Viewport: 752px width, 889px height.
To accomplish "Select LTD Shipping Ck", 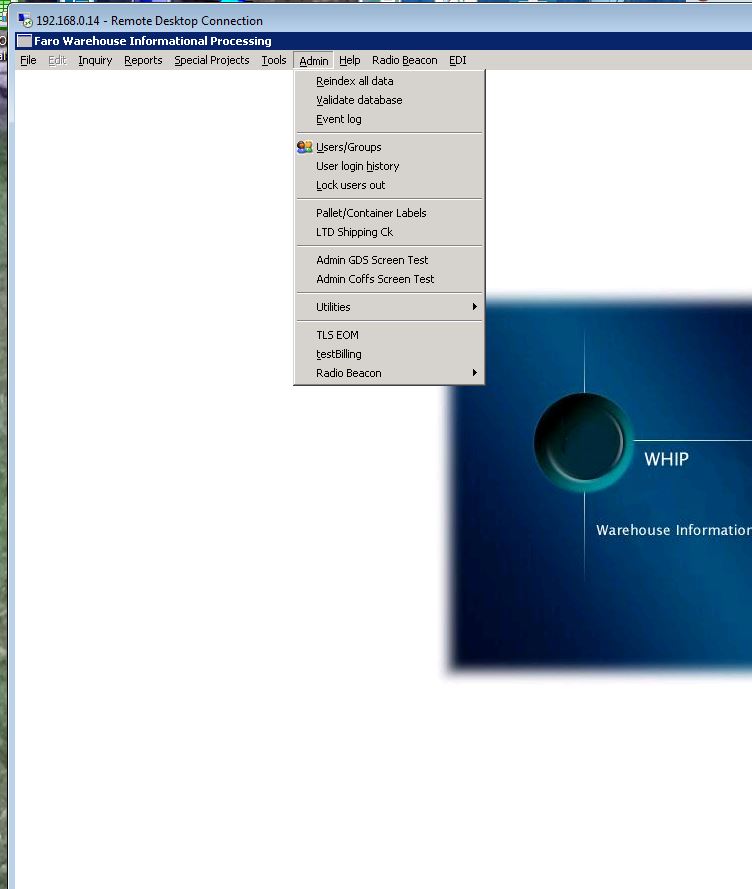I will [x=389, y=232].
